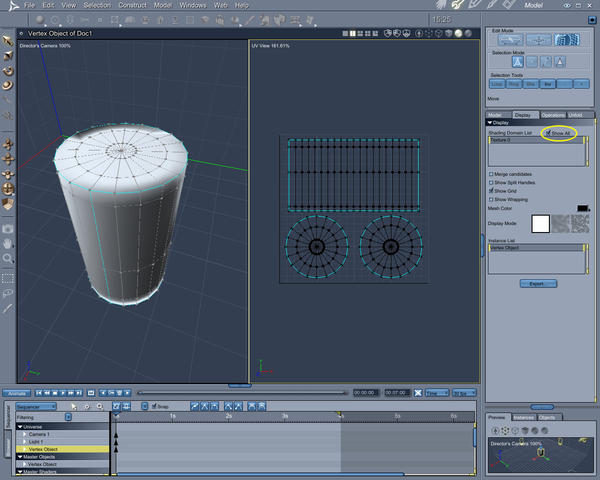Collapse the Master Objects group

click(19, 457)
